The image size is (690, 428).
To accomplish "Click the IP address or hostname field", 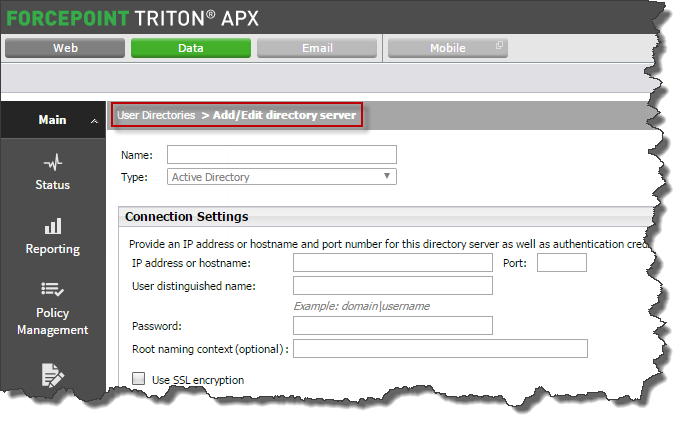I will 393,263.
